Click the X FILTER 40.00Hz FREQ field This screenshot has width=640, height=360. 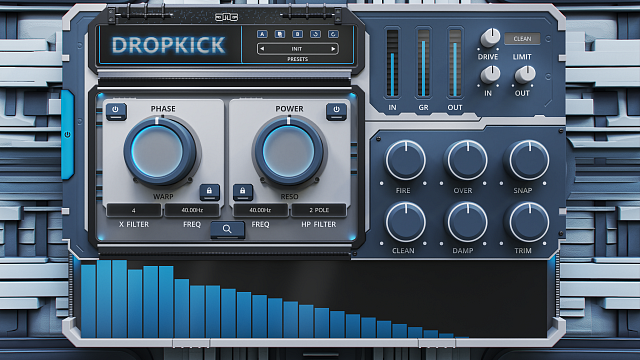point(192,210)
